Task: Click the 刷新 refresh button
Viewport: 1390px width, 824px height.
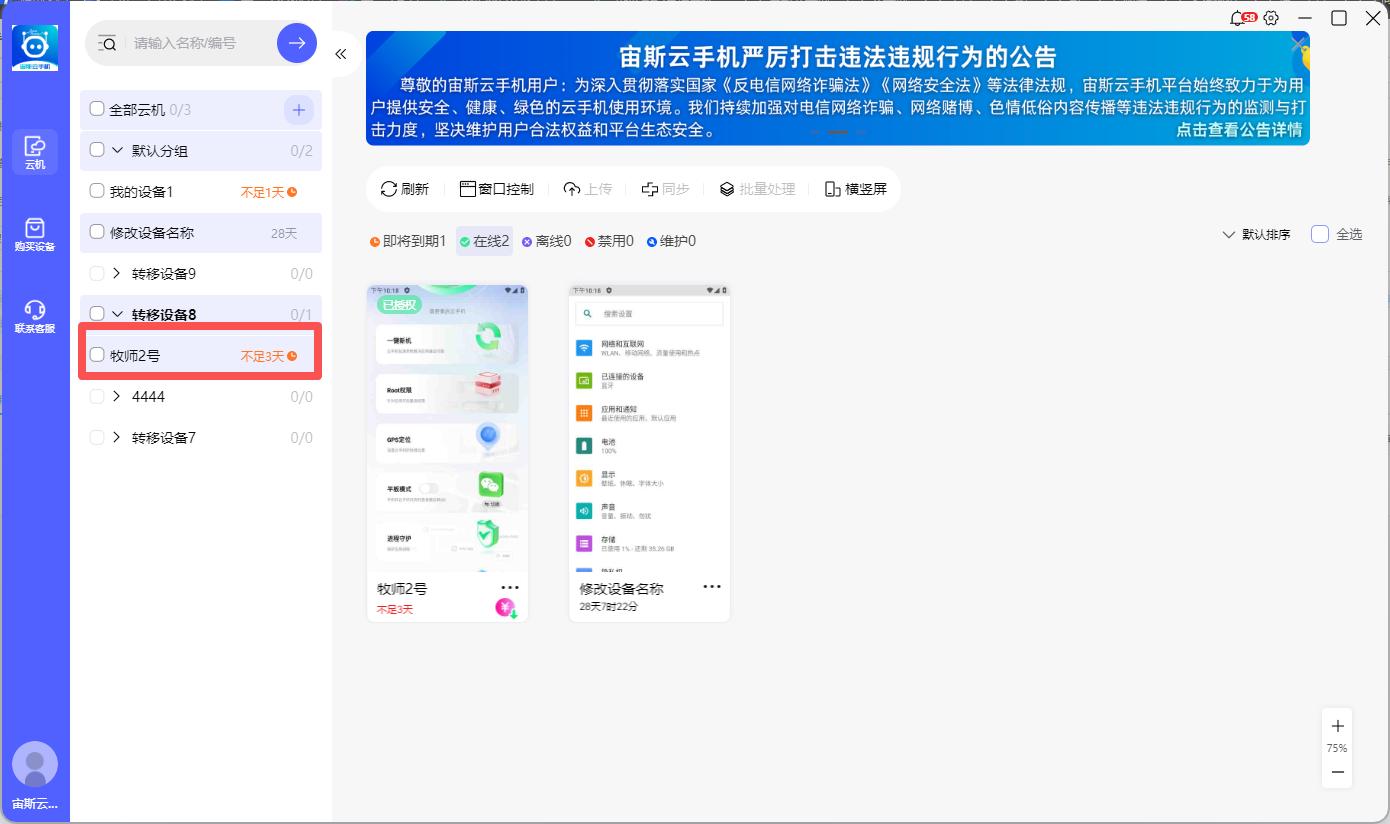Action: (x=405, y=189)
